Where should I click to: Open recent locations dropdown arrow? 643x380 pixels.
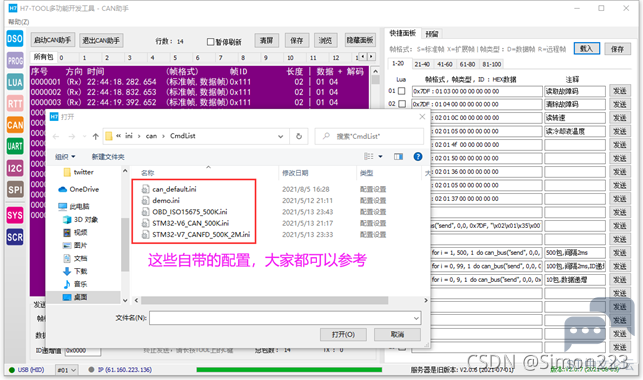coord(84,136)
